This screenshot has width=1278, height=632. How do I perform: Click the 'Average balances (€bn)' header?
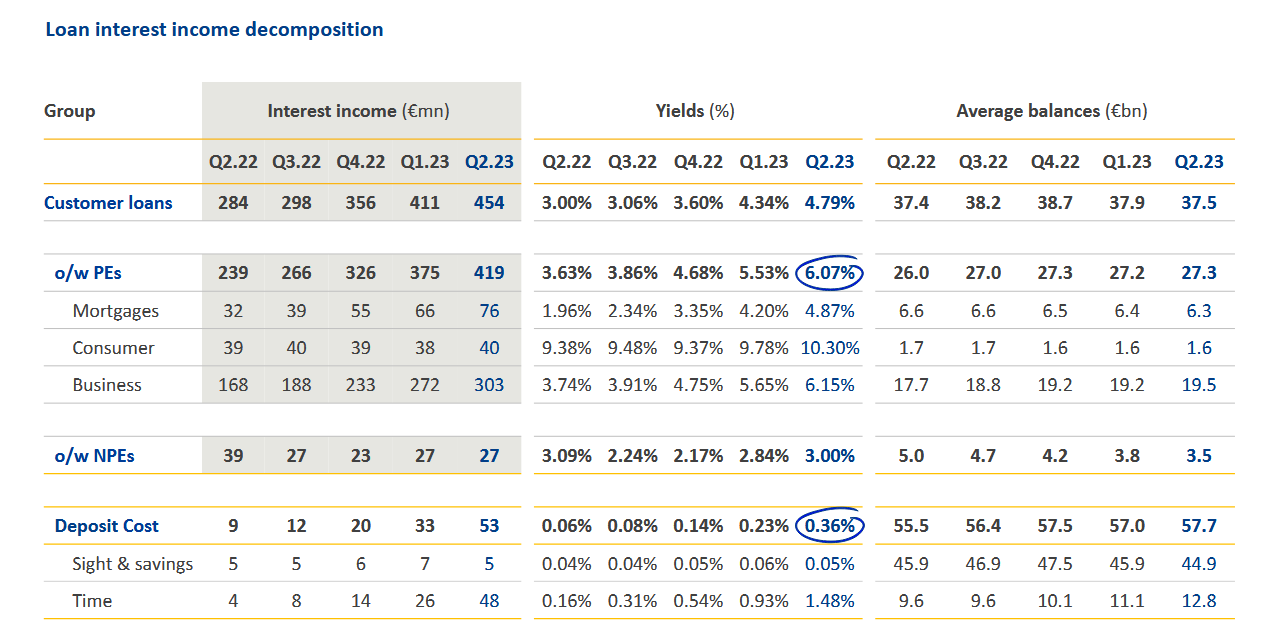coord(1051,111)
